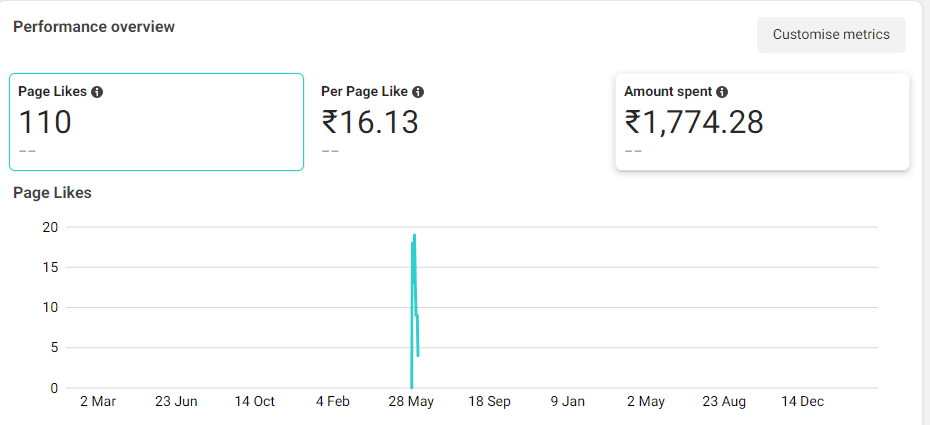Open the Per Page Like info tooltip icon
Viewport: 930px width, 425px height.
(418, 91)
